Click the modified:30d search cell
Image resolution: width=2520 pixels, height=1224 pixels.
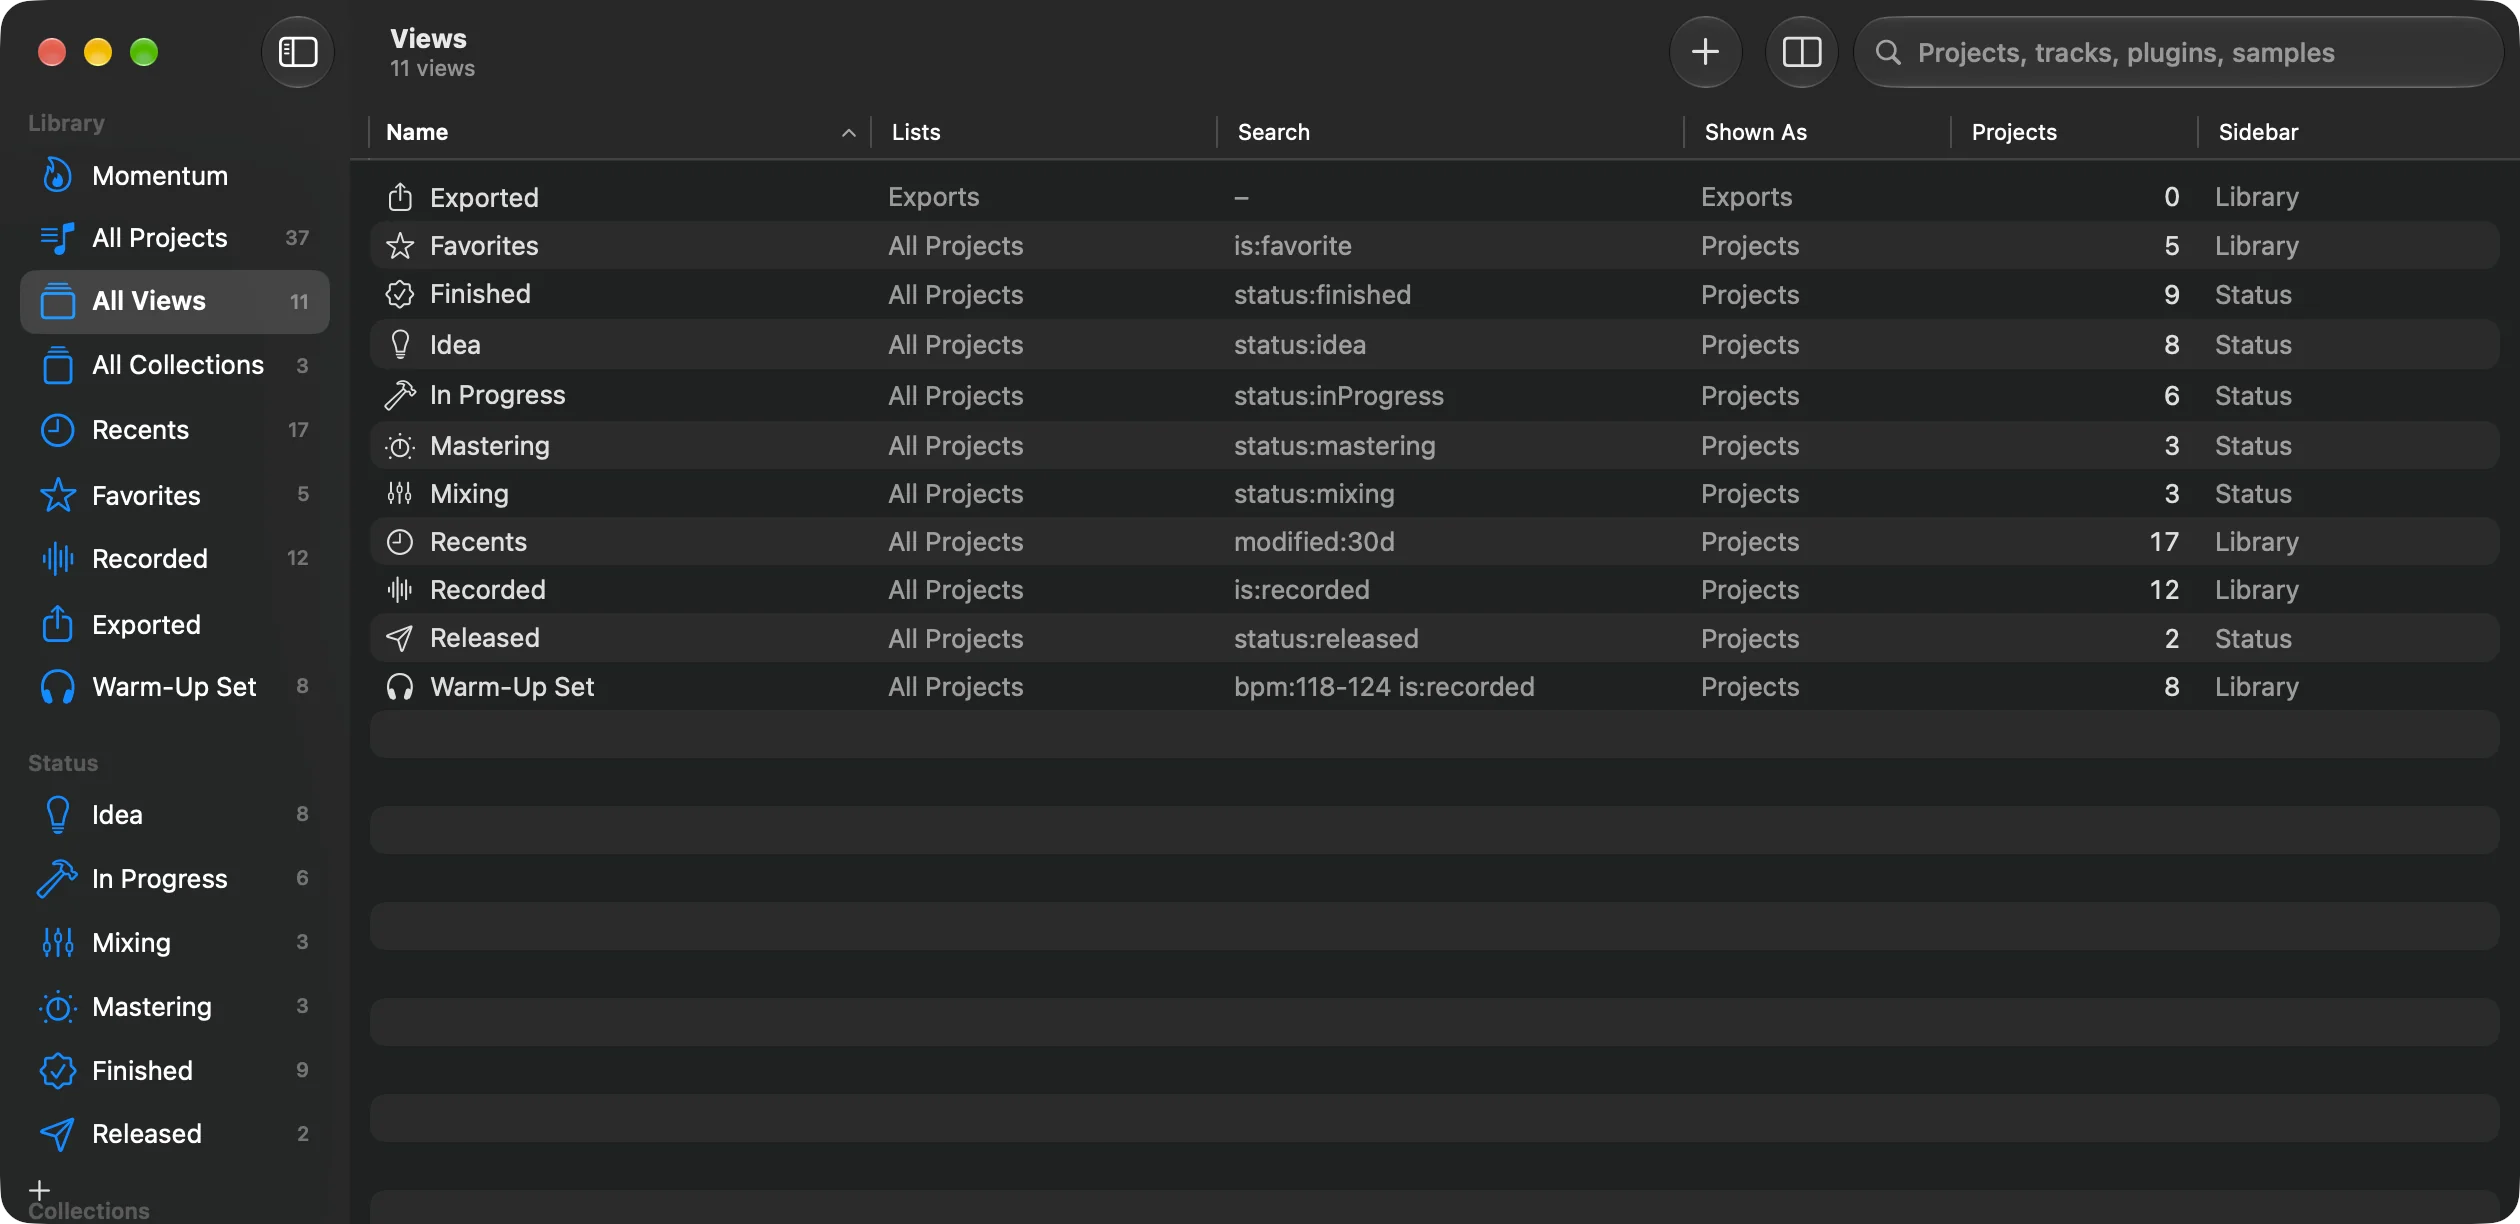(1314, 542)
